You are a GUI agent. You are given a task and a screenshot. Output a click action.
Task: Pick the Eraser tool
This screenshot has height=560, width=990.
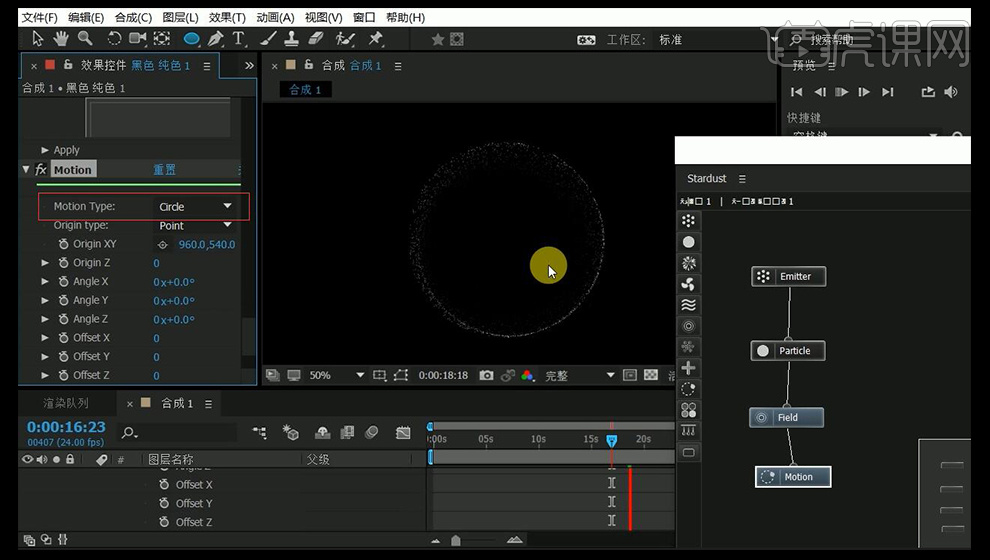pyautogui.click(x=317, y=39)
